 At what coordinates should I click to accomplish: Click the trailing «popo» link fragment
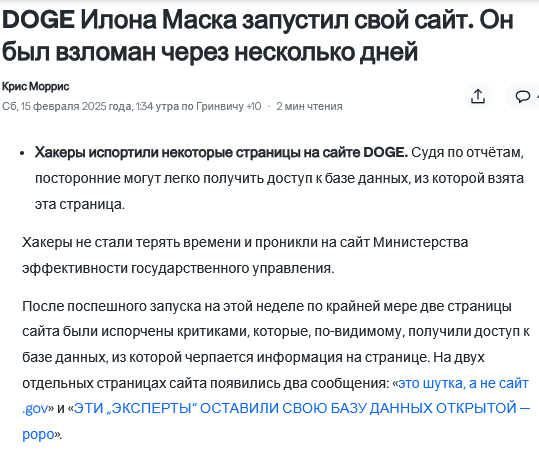point(38,434)
